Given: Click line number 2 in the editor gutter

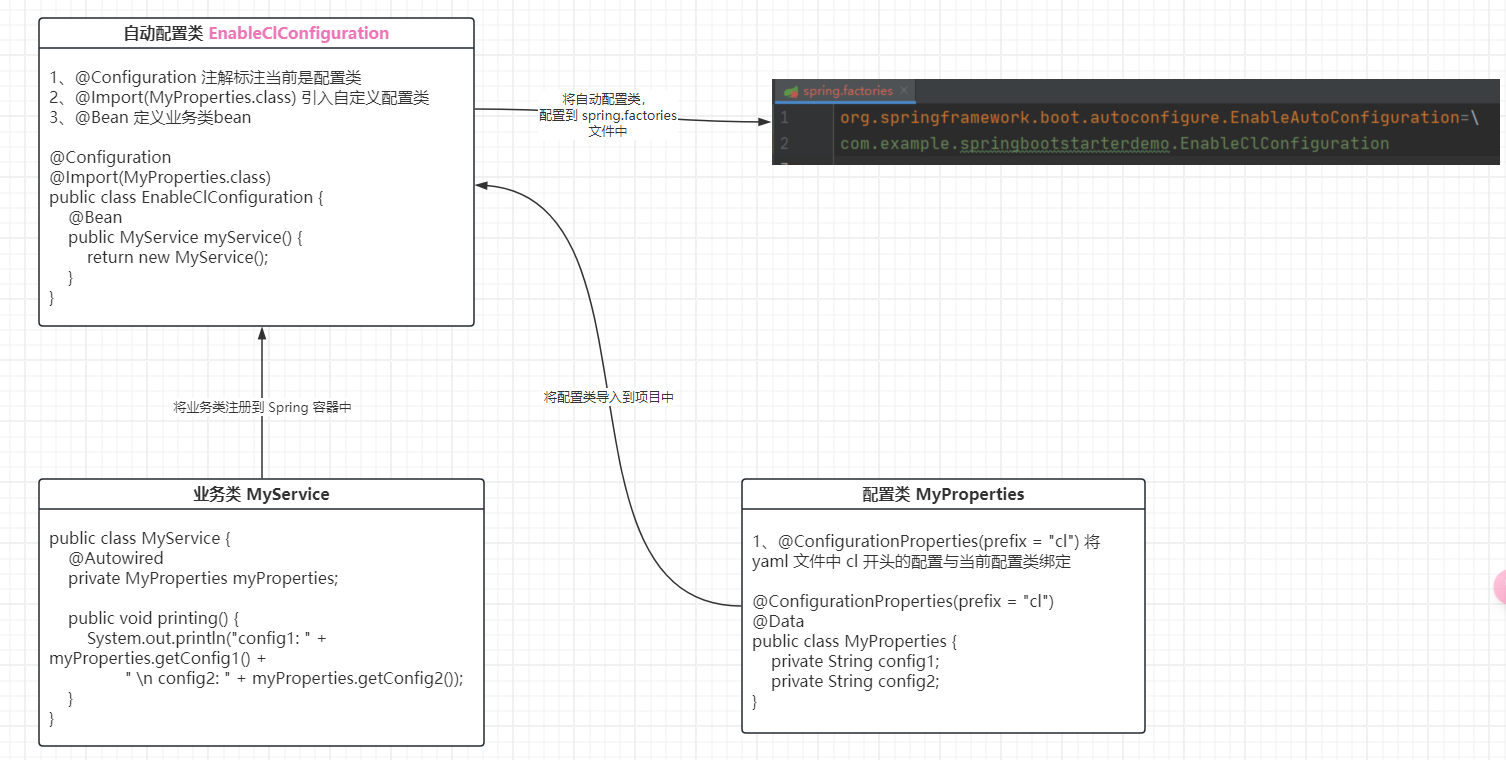Looking at the screenshot, I should pos(785,143).
